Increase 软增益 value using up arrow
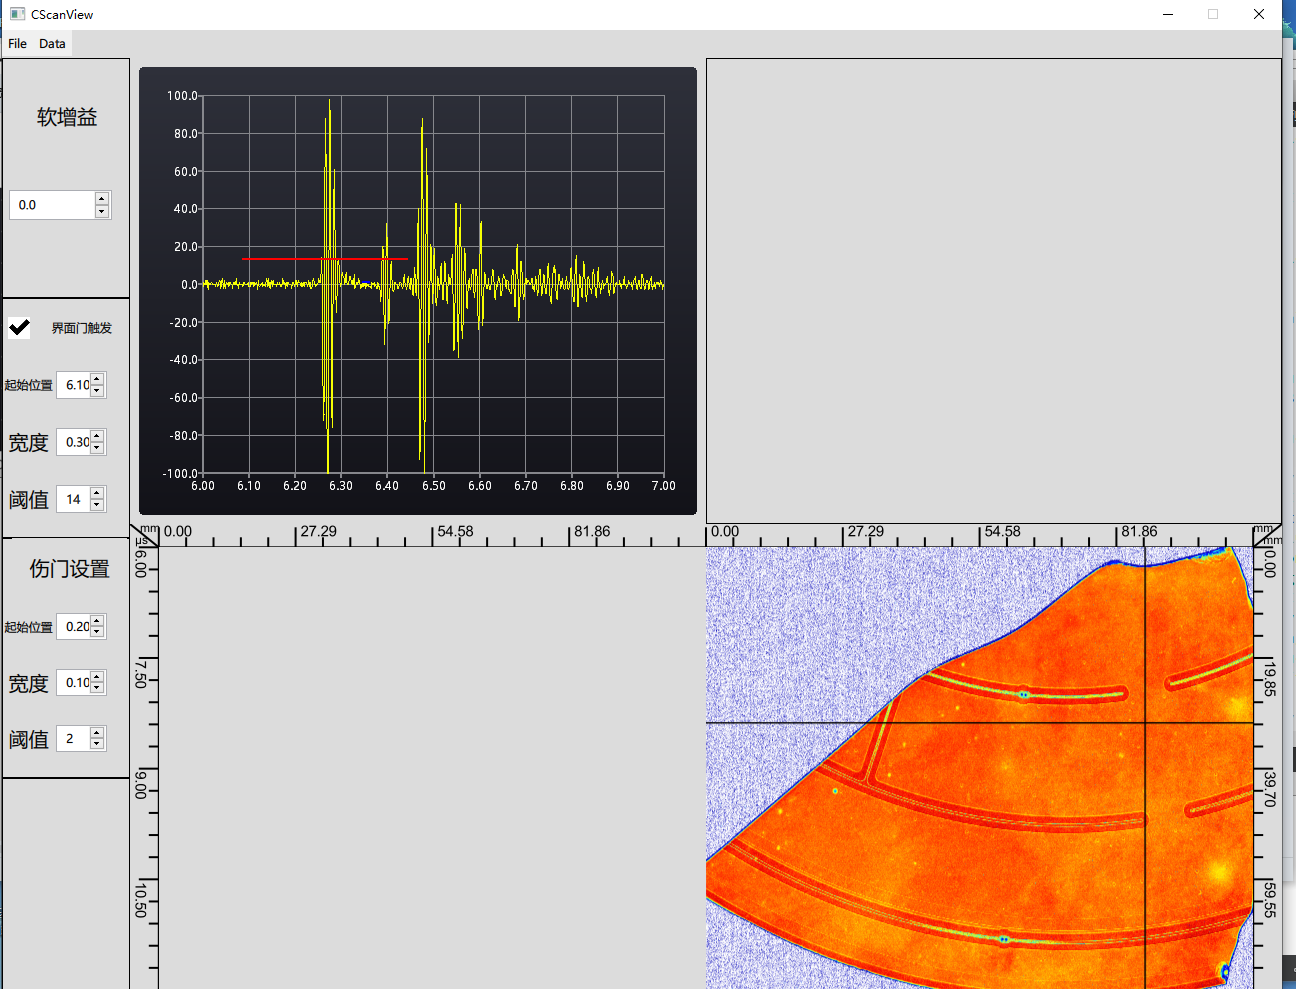 tap(102, 198)
